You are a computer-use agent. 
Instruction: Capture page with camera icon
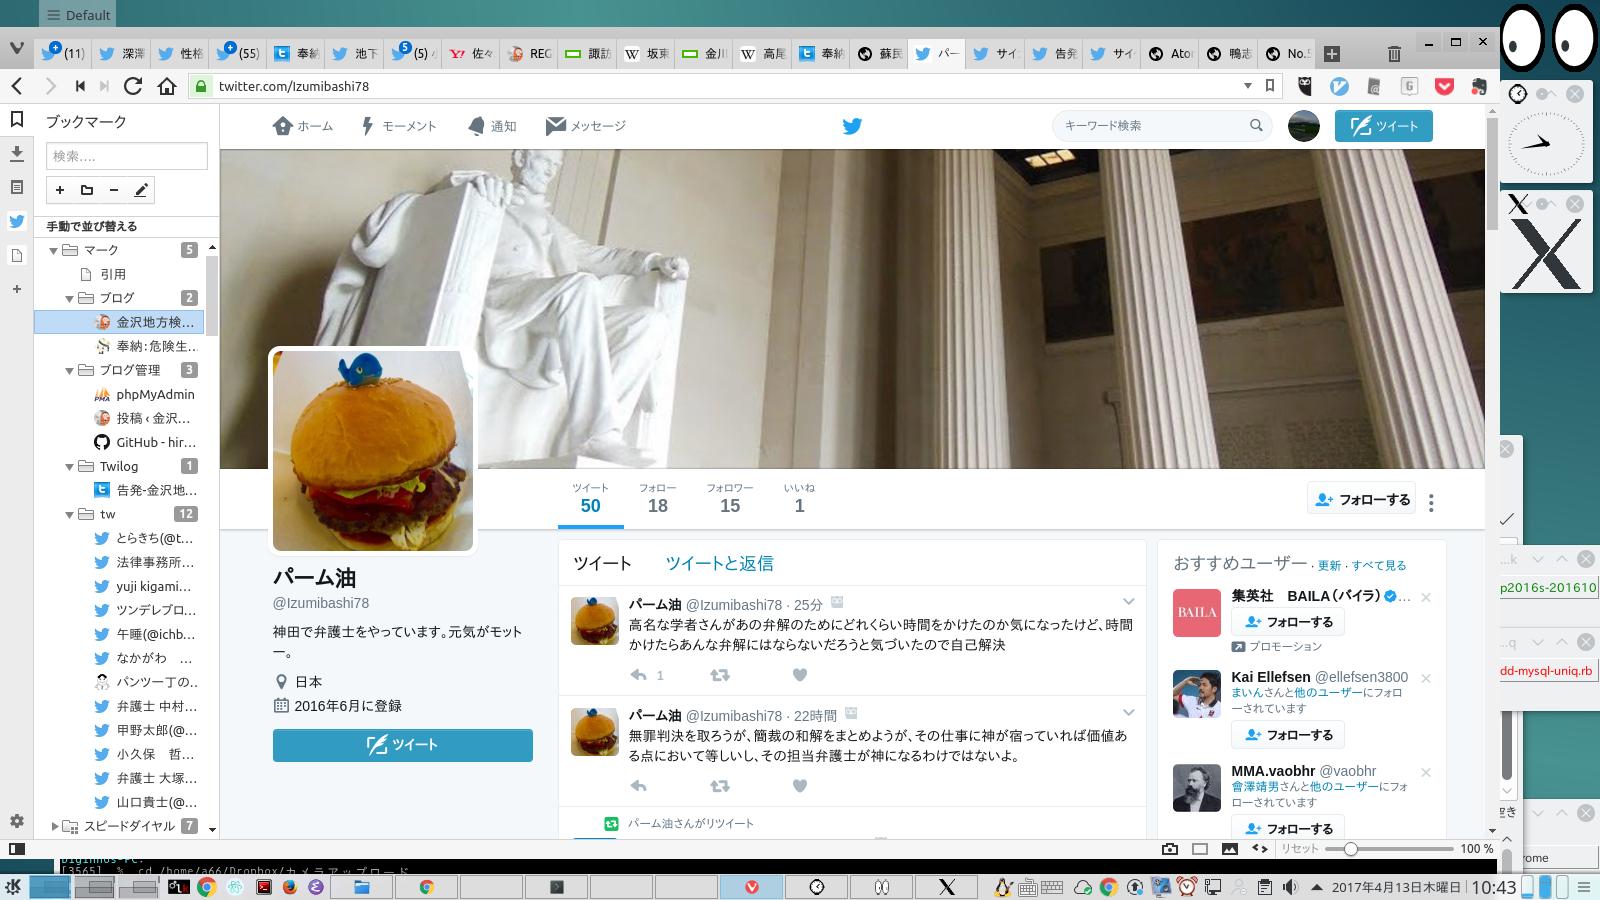click(1170, 849)
